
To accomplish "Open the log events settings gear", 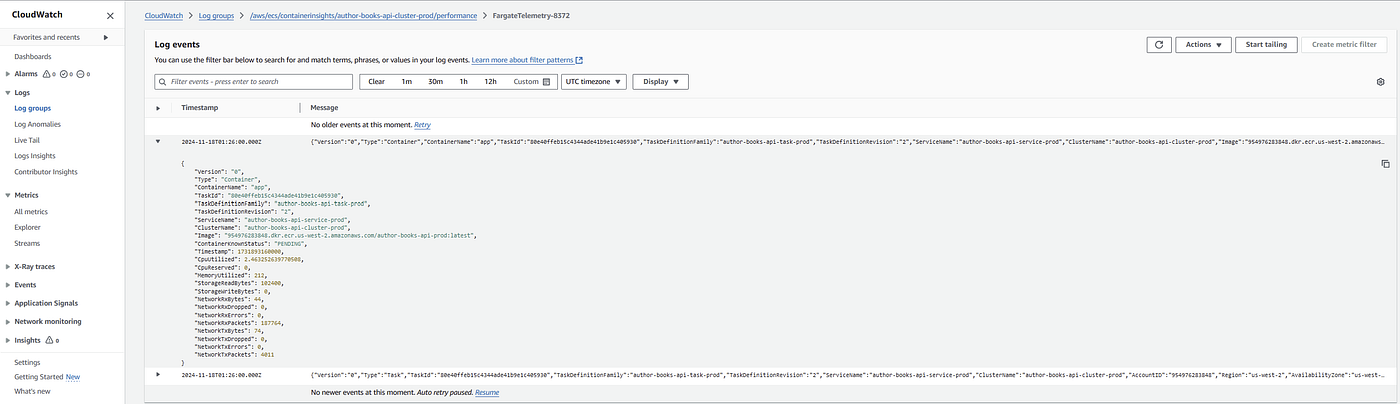I will (1380, 82).
